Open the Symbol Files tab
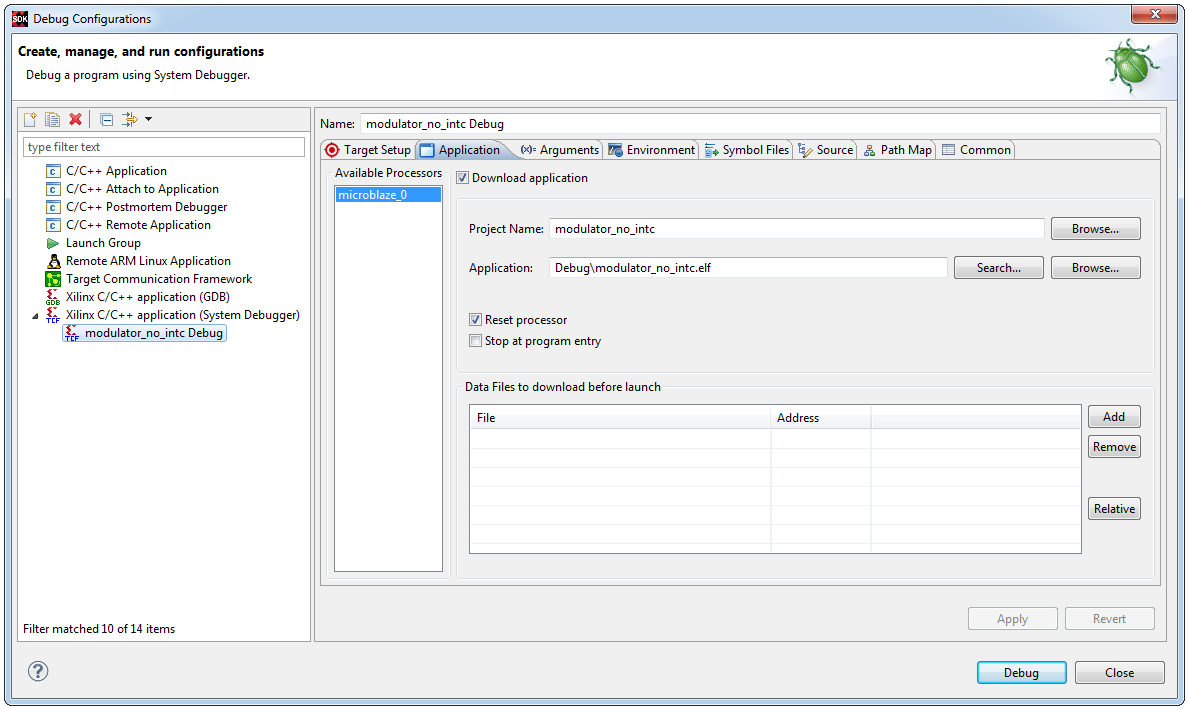The height and width of the screenshot is (709, 1189). coord(747,150)
